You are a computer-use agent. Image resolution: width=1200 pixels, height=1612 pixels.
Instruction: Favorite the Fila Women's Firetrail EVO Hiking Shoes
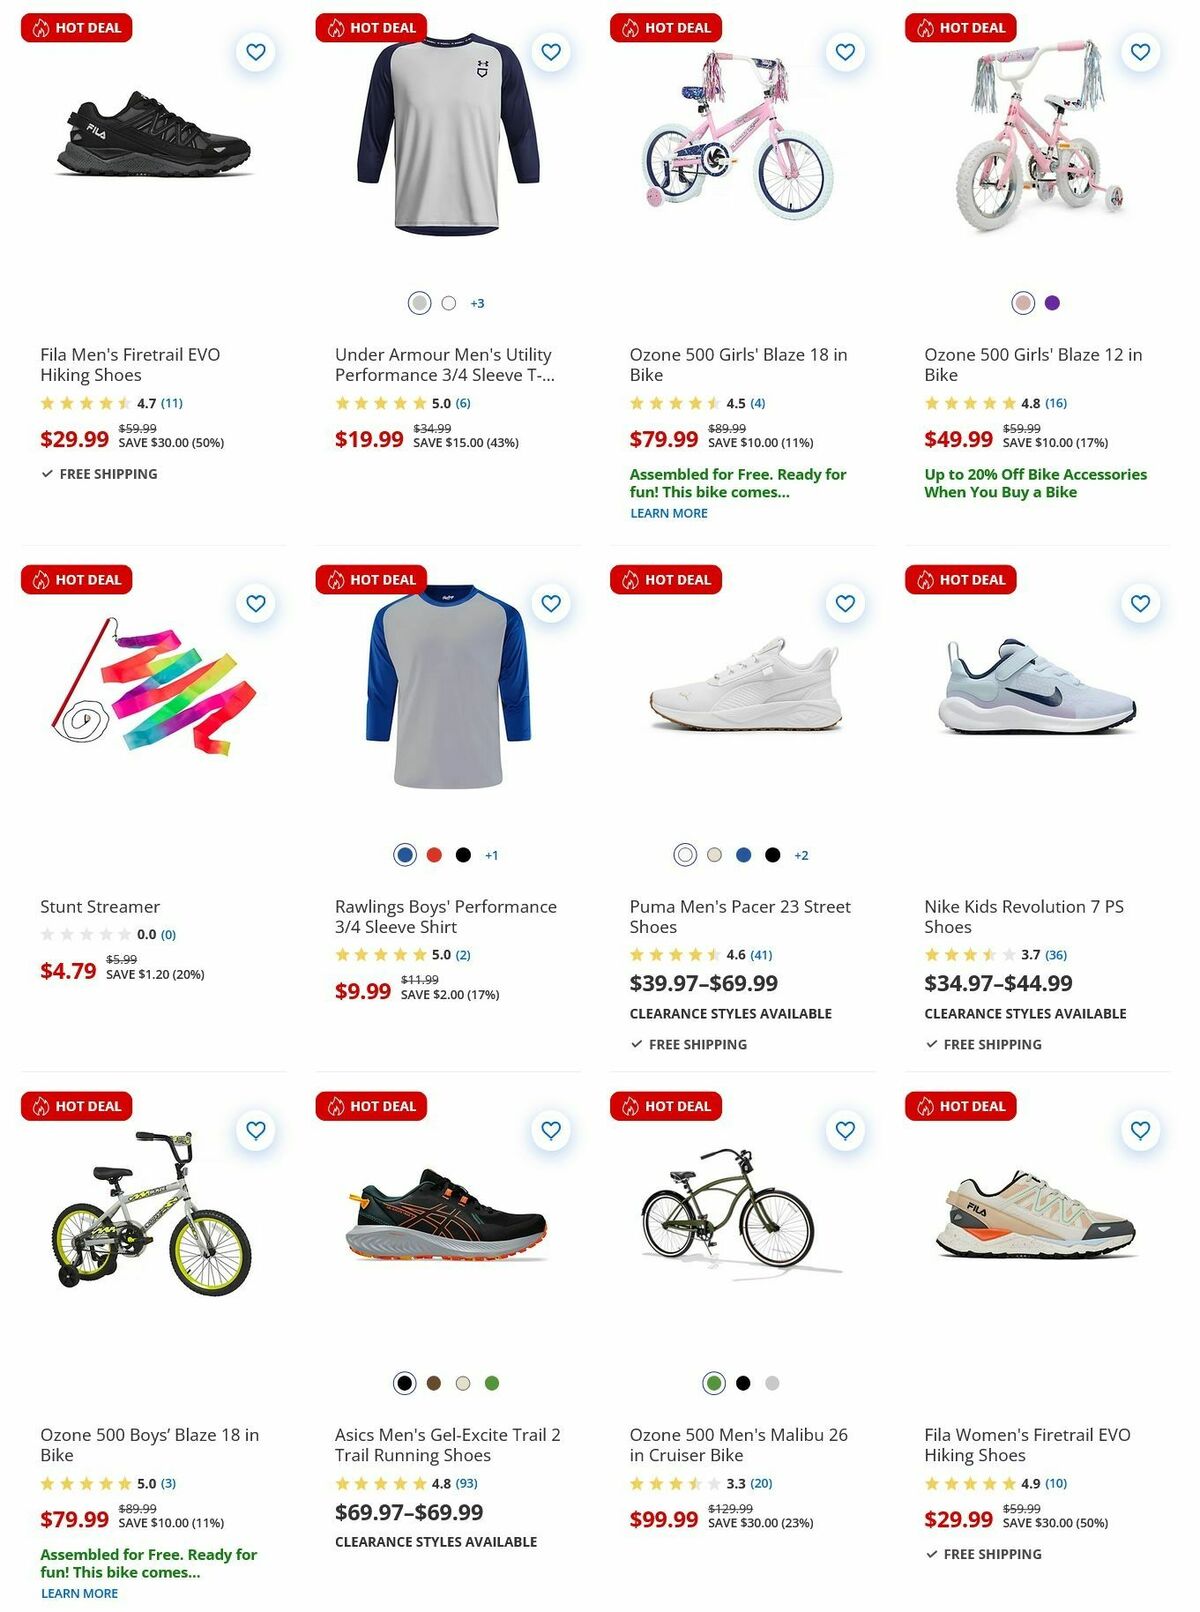point(1139,1130)
